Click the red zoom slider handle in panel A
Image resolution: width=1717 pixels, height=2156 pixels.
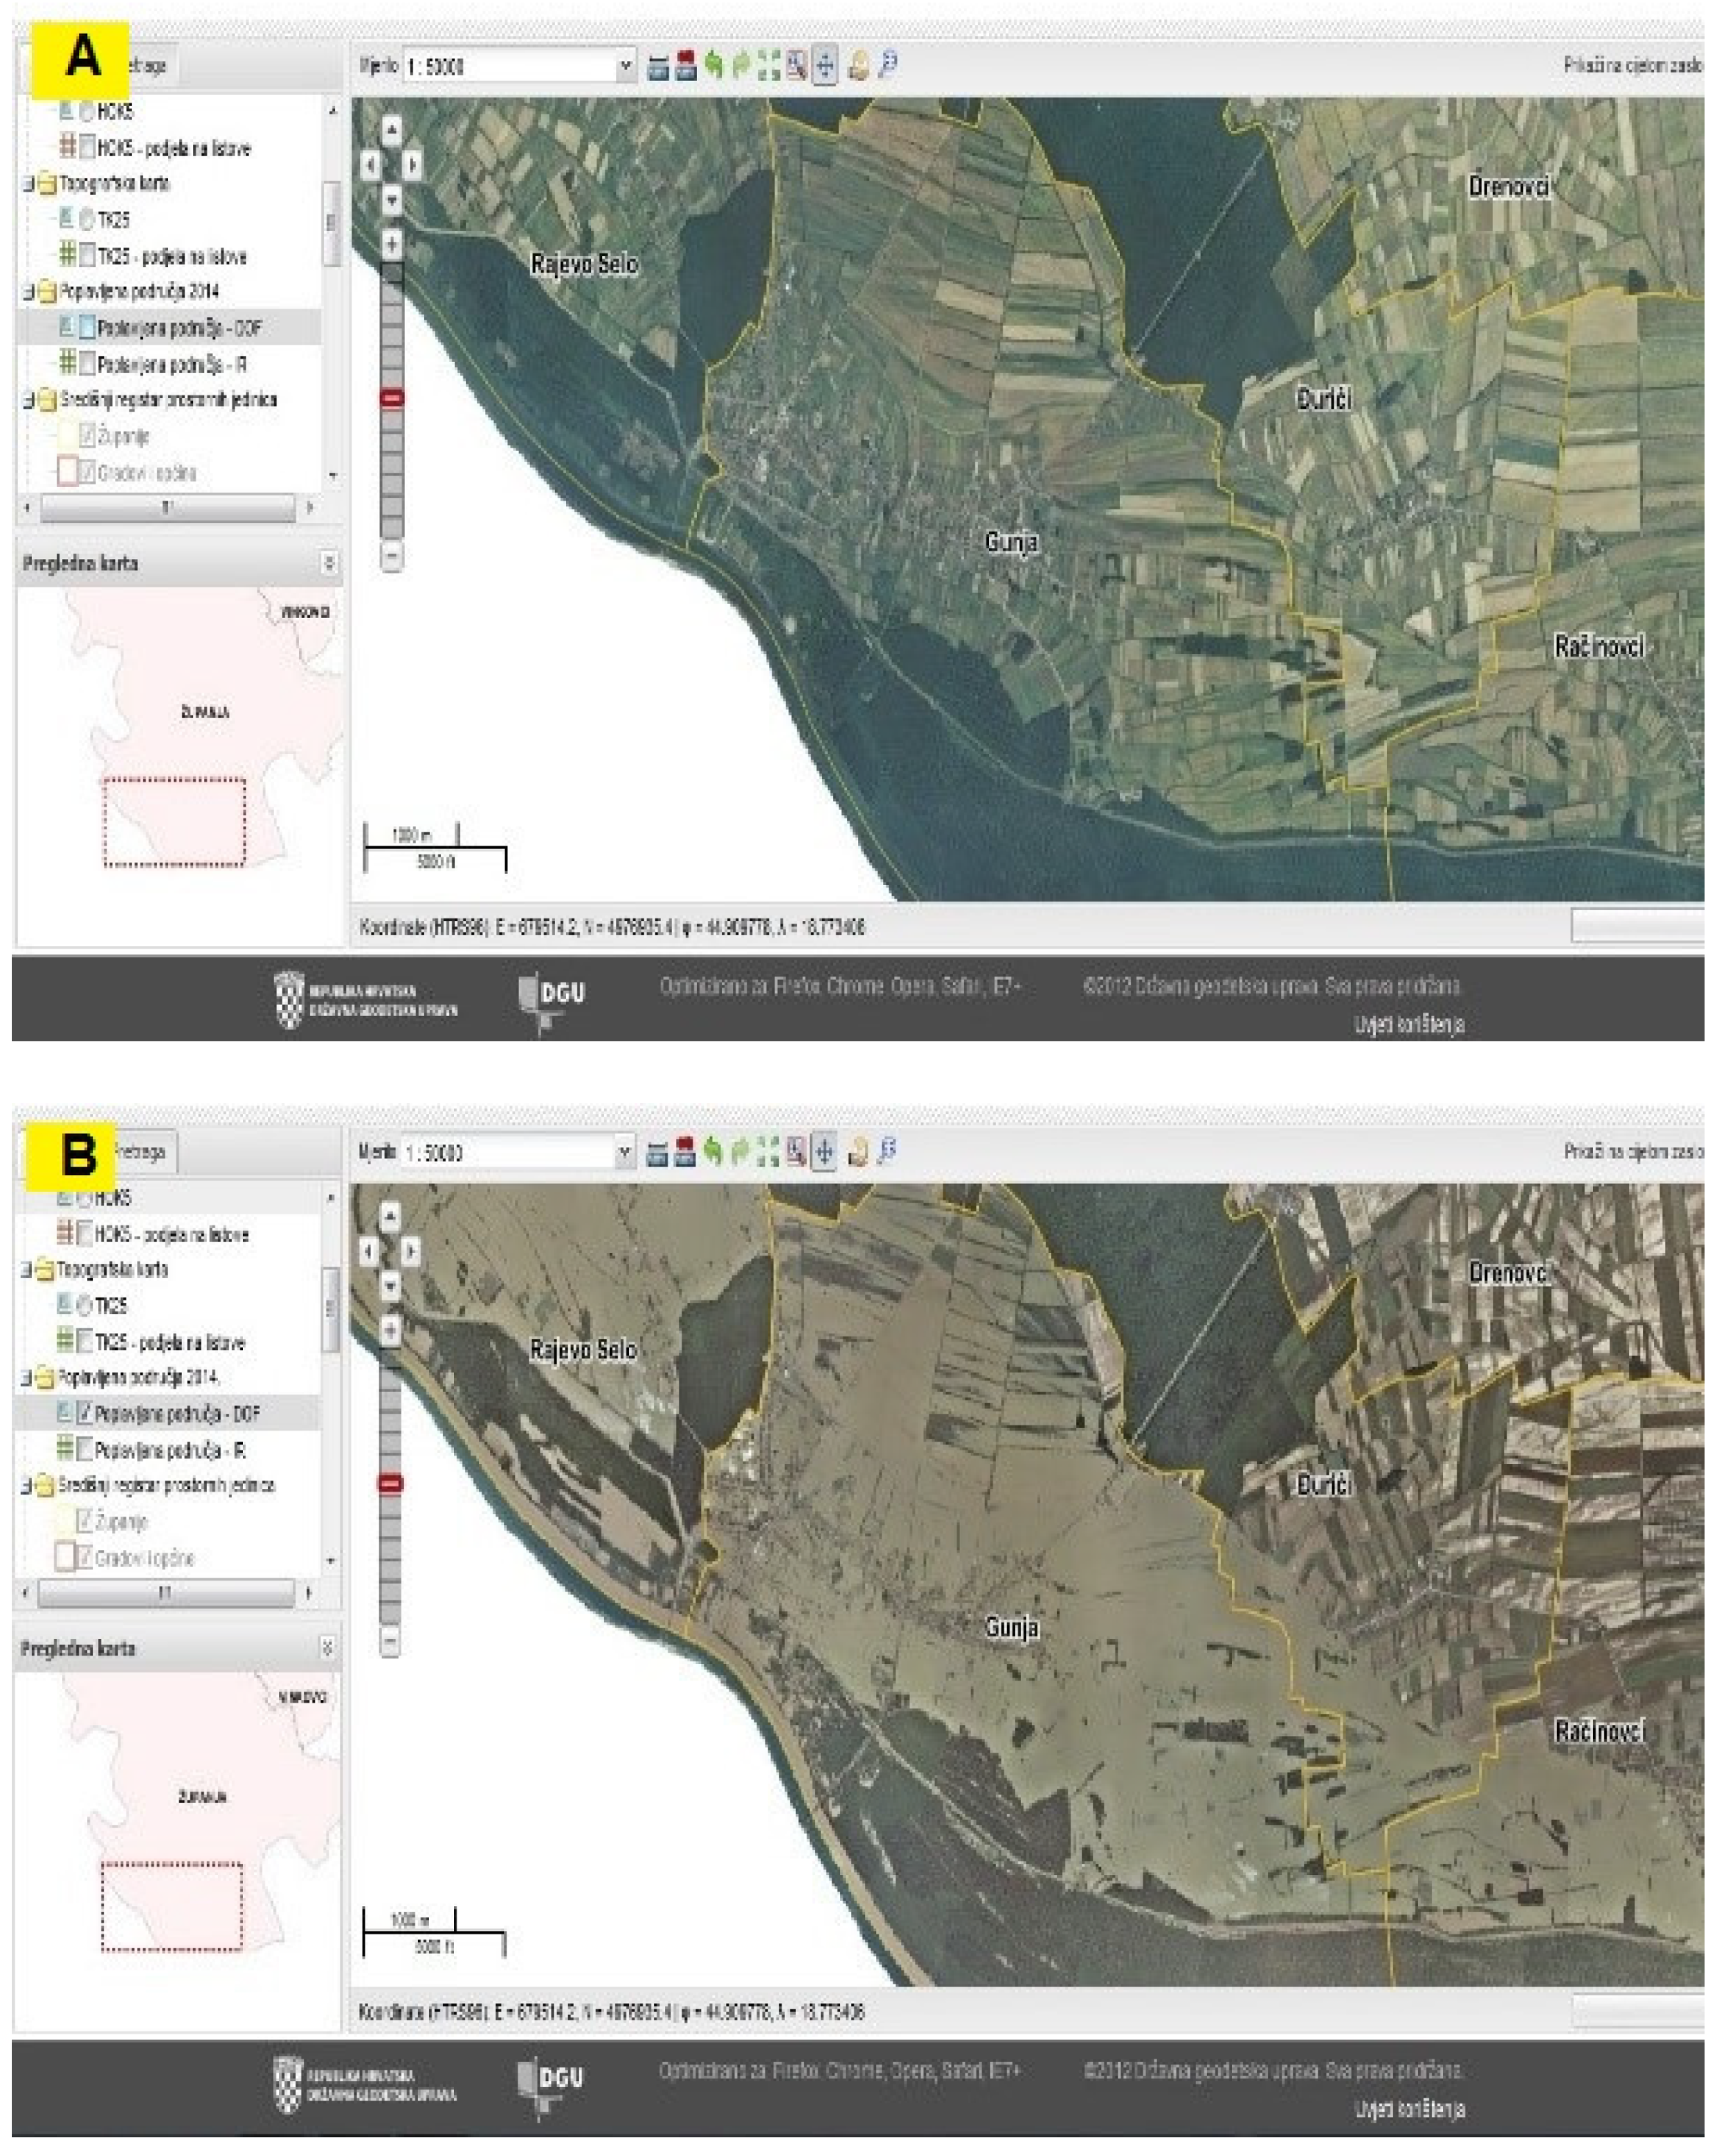392,398
